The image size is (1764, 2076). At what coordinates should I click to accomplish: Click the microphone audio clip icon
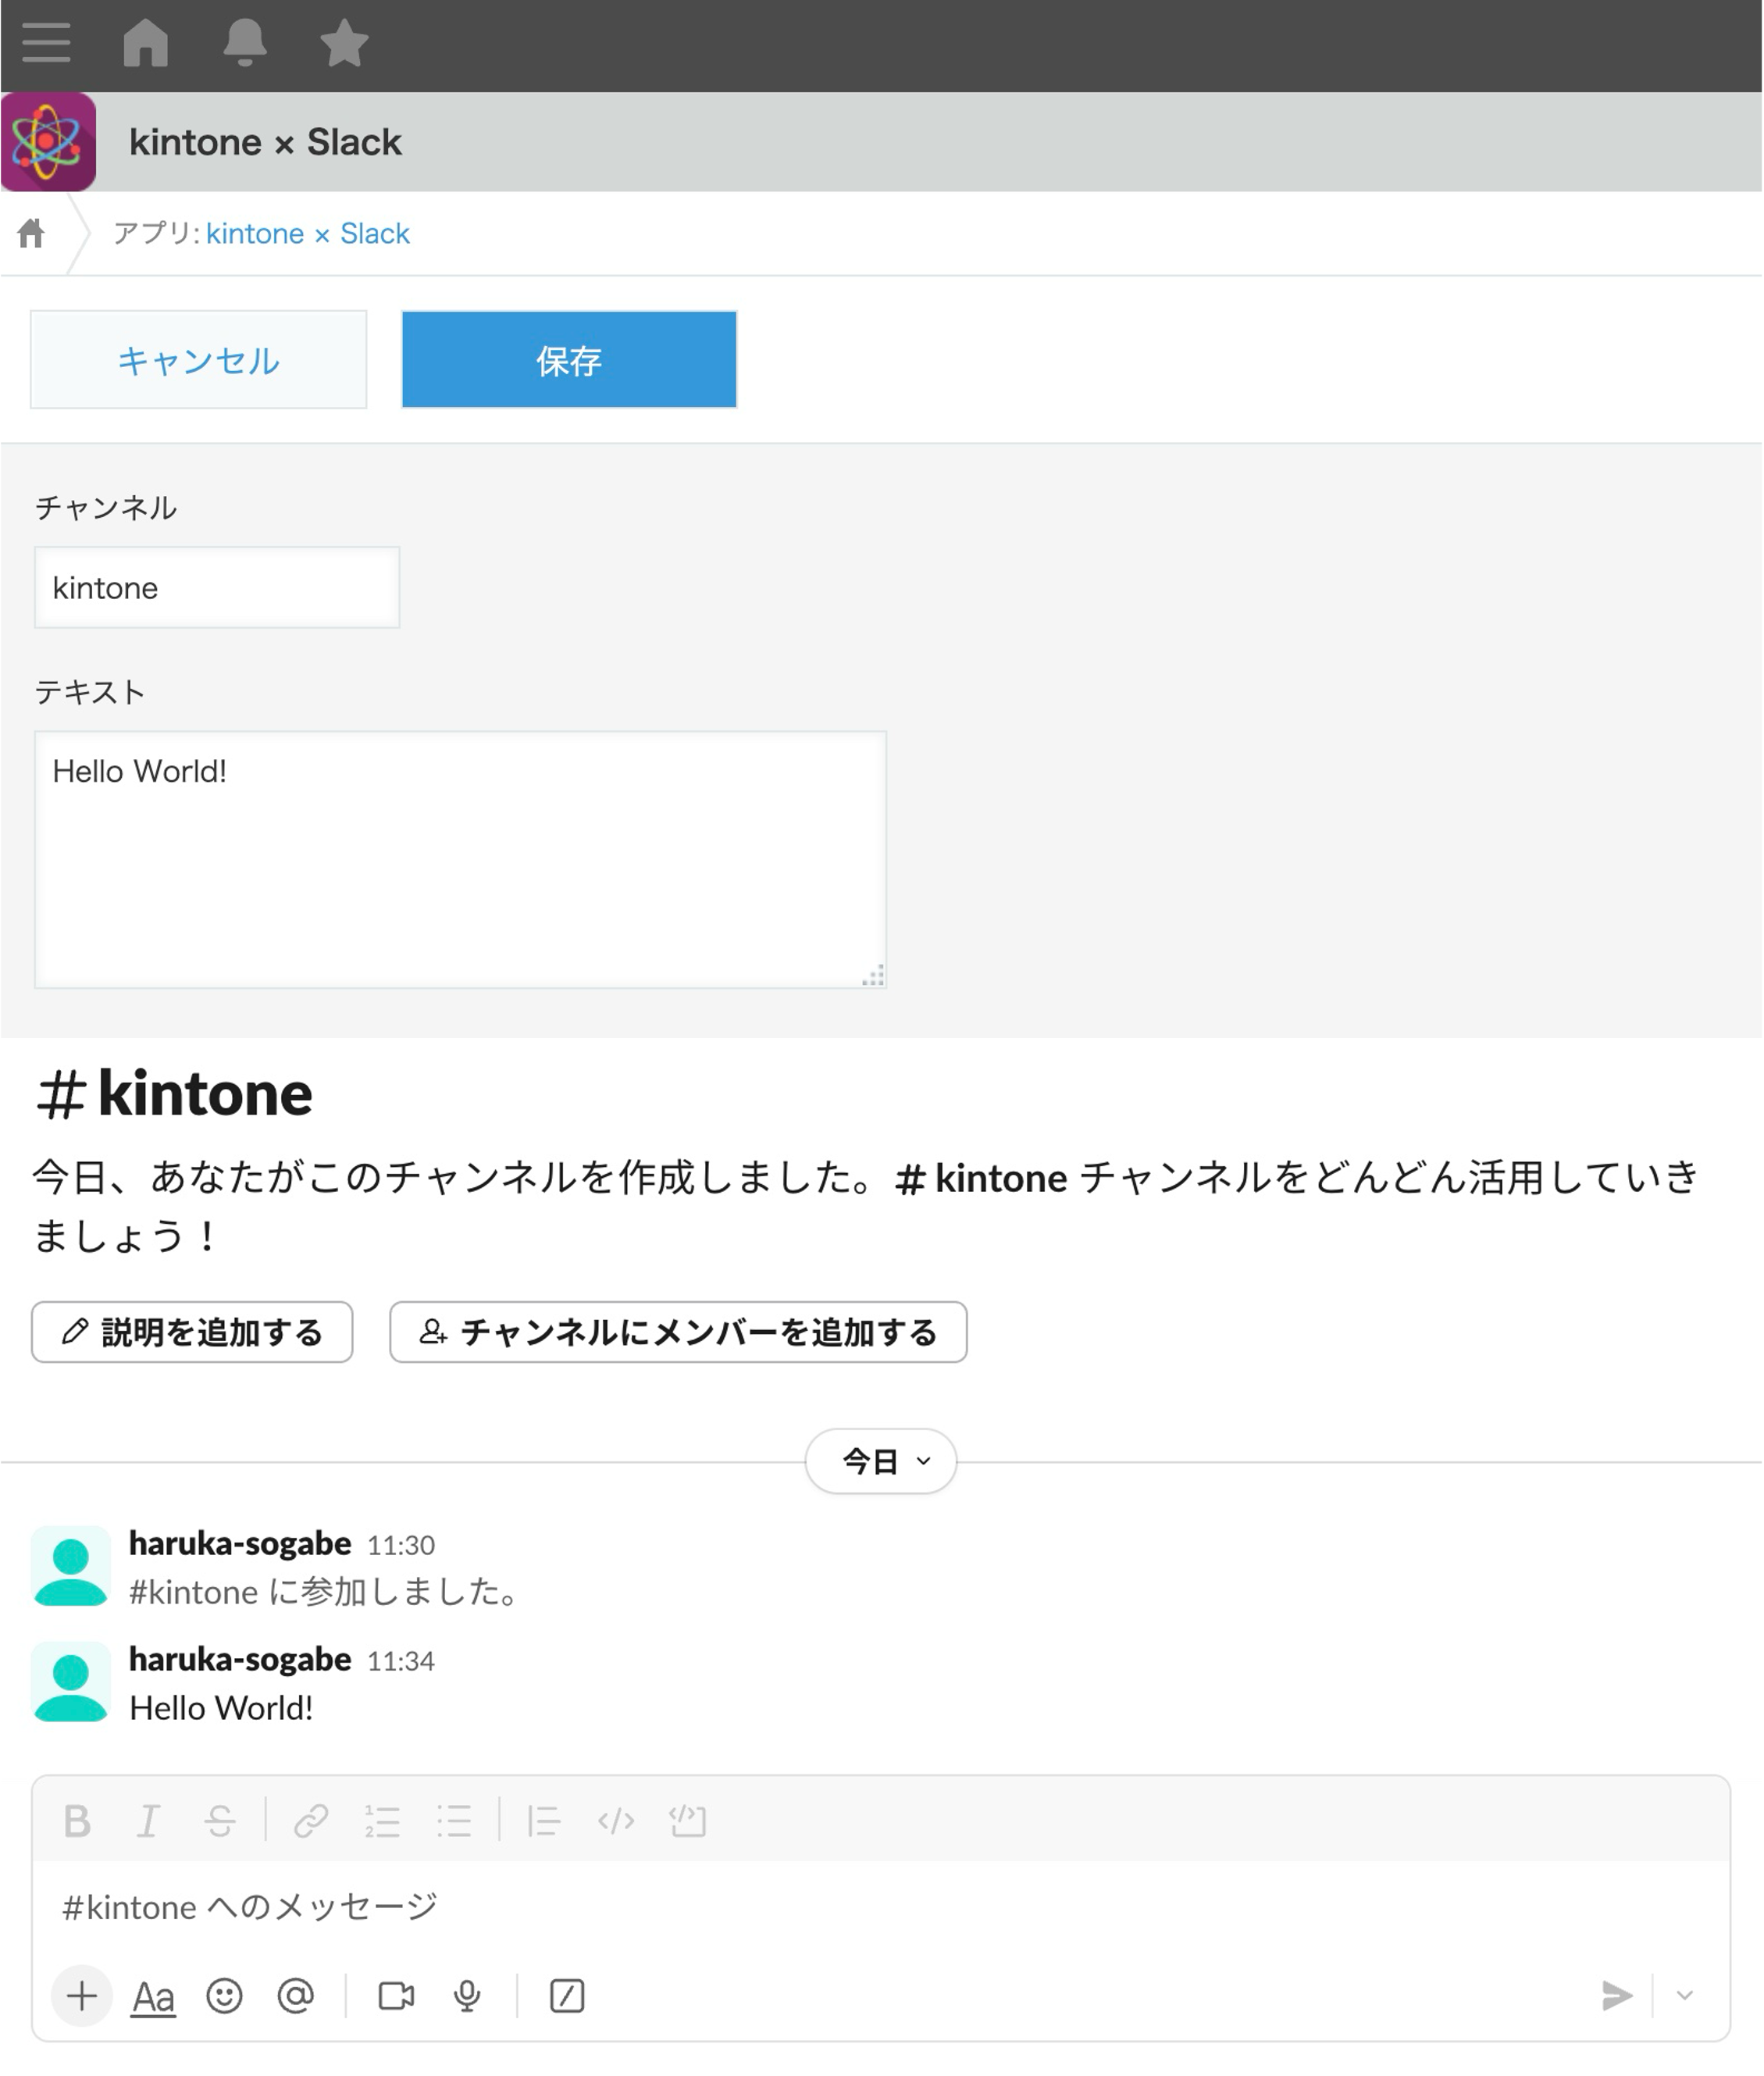tap(467, 1996)
